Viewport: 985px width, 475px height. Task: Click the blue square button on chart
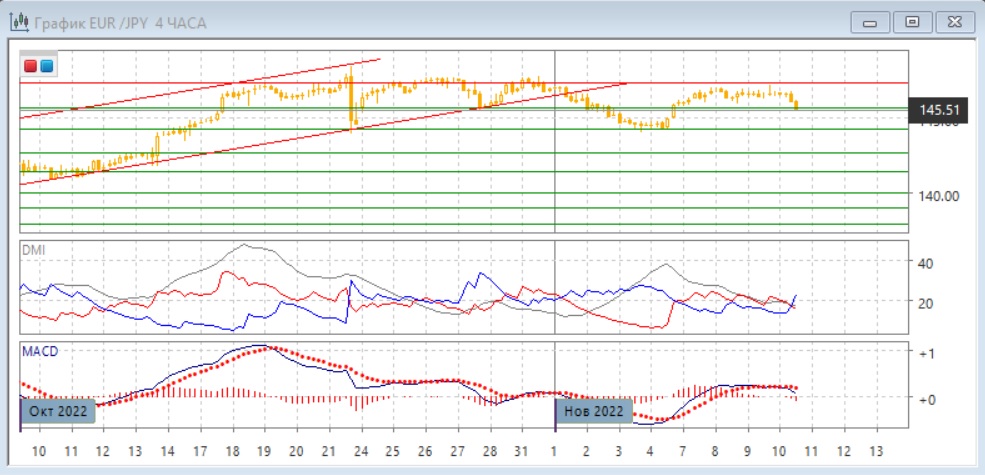pos(46,66)
